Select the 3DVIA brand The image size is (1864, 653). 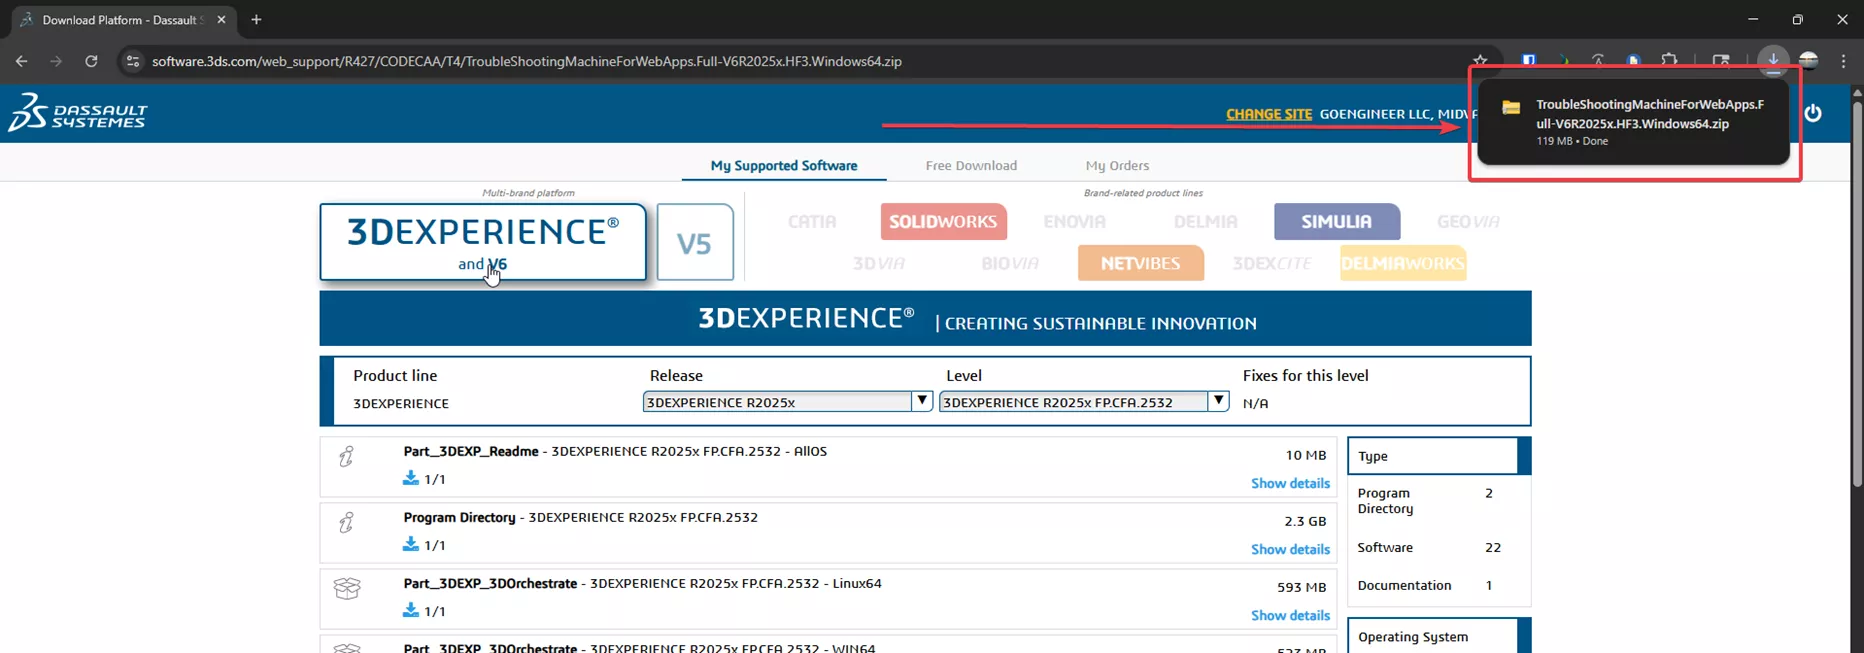pyautogui.click(x=879, y=263)
